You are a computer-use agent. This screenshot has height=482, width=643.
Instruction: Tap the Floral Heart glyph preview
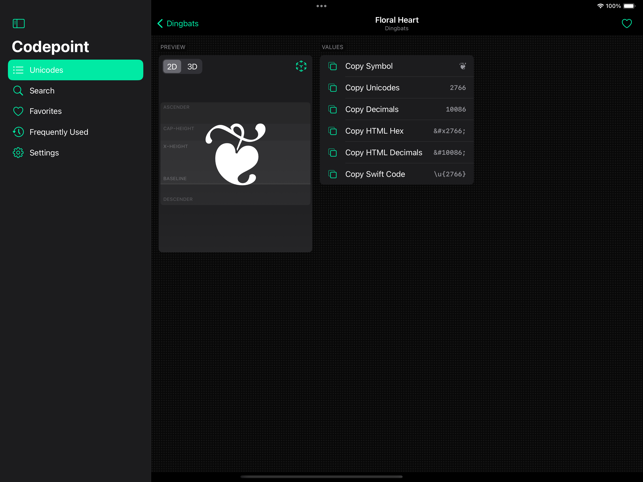235,154
